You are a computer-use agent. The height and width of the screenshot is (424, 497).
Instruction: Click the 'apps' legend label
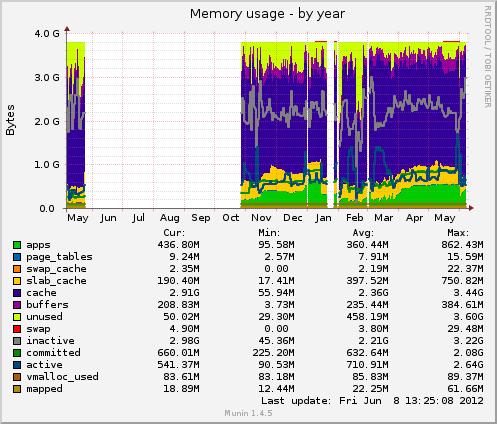click(38, 245)
